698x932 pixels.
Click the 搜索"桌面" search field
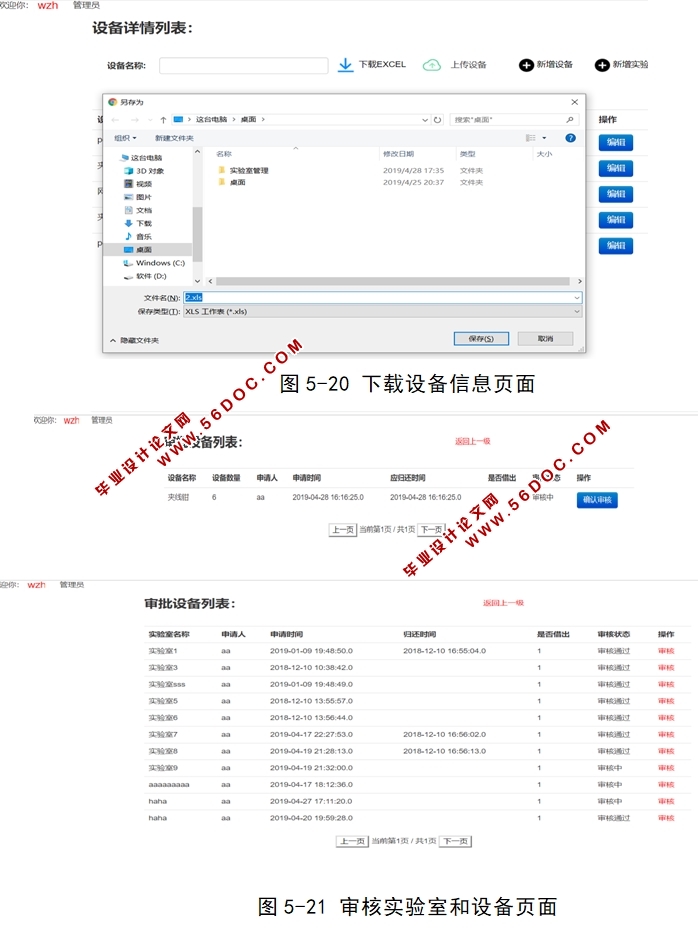pos(513,119)
